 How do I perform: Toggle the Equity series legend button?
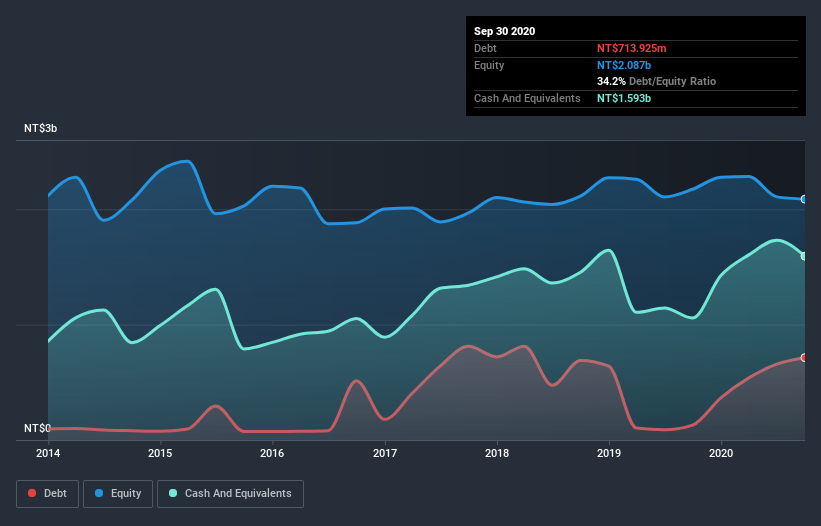click(x=118, y=494)
